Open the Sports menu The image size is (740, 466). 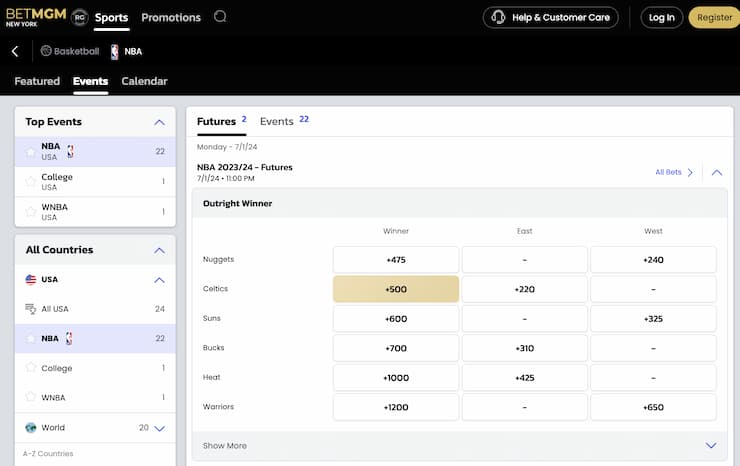tap(111, 17)
